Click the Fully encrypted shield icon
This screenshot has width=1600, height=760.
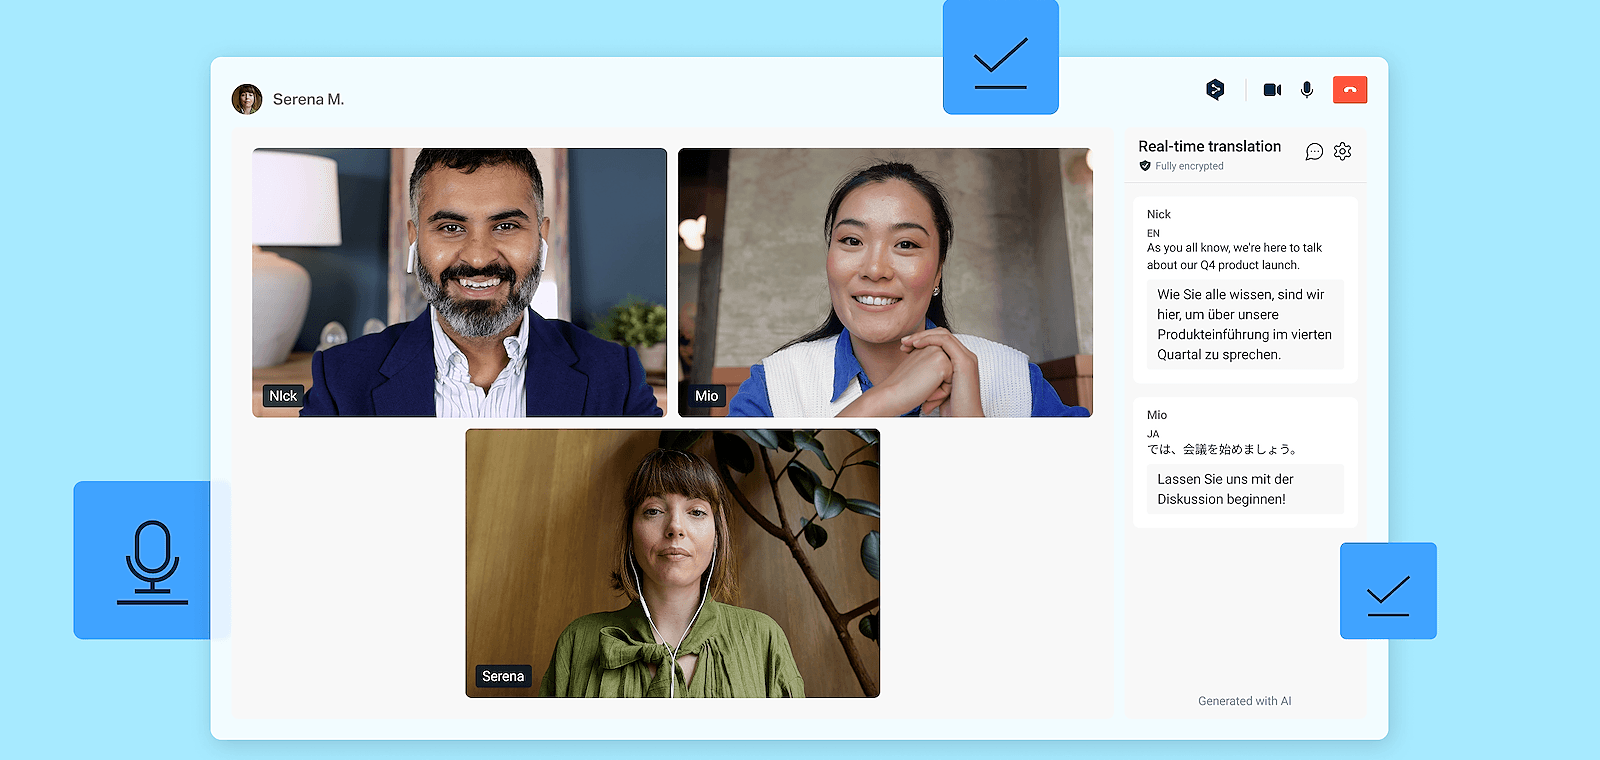tap(1145, 166)
